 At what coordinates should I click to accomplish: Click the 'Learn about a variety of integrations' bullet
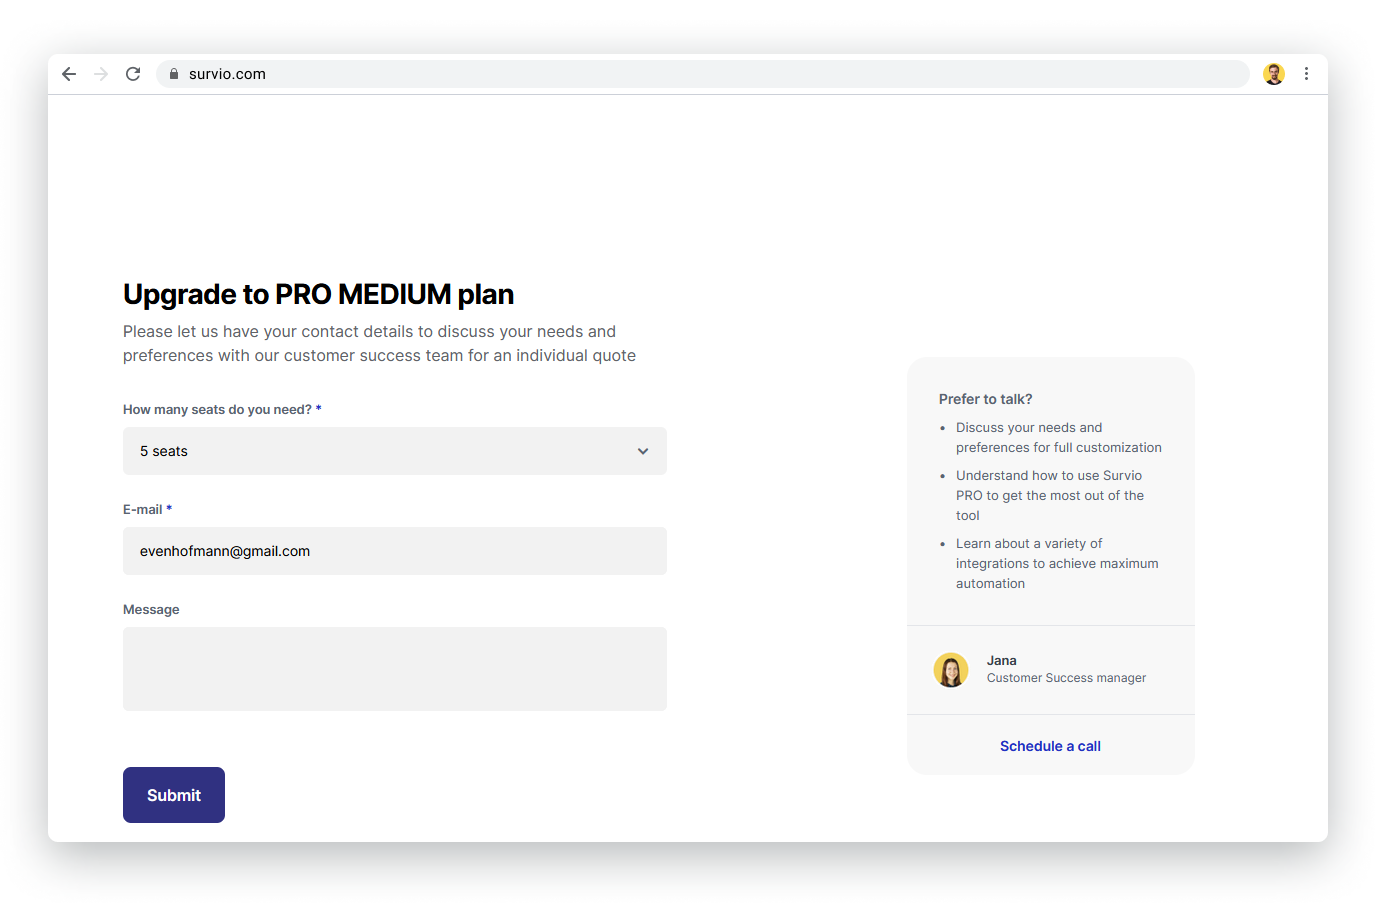pyautogui.click(x=1057, y=563)
